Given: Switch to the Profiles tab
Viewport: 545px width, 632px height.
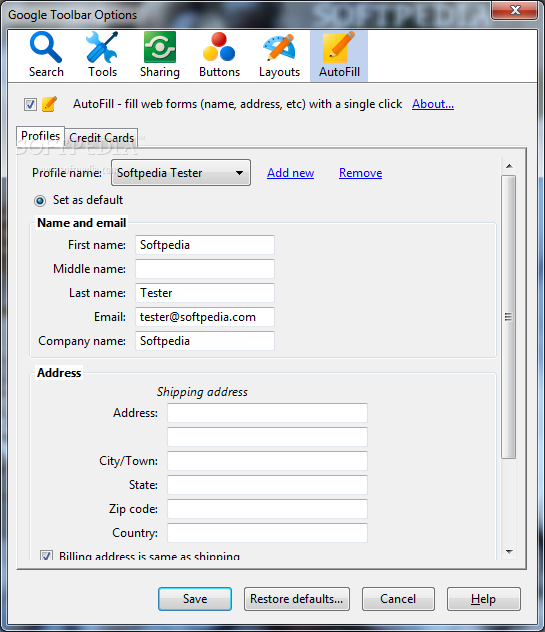Looking at the screenshot, I should (40, 136).
